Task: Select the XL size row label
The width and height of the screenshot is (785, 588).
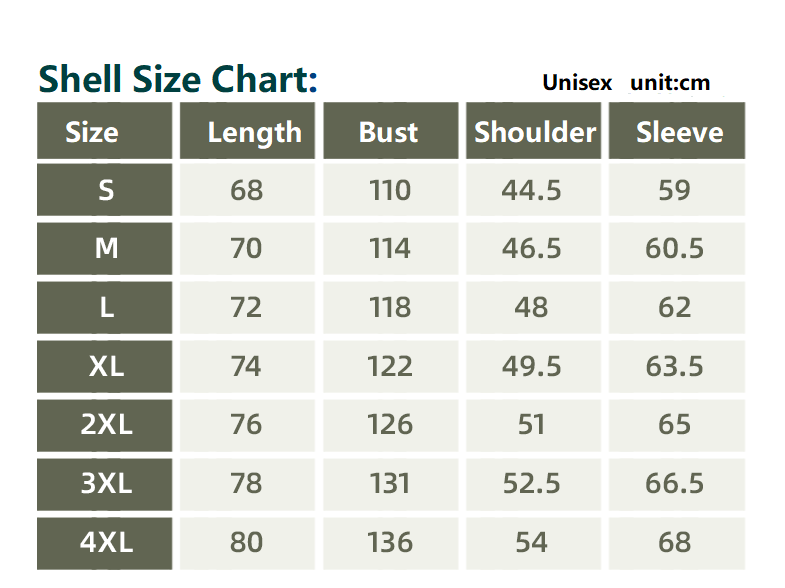Action: click(x=106, y=366)
